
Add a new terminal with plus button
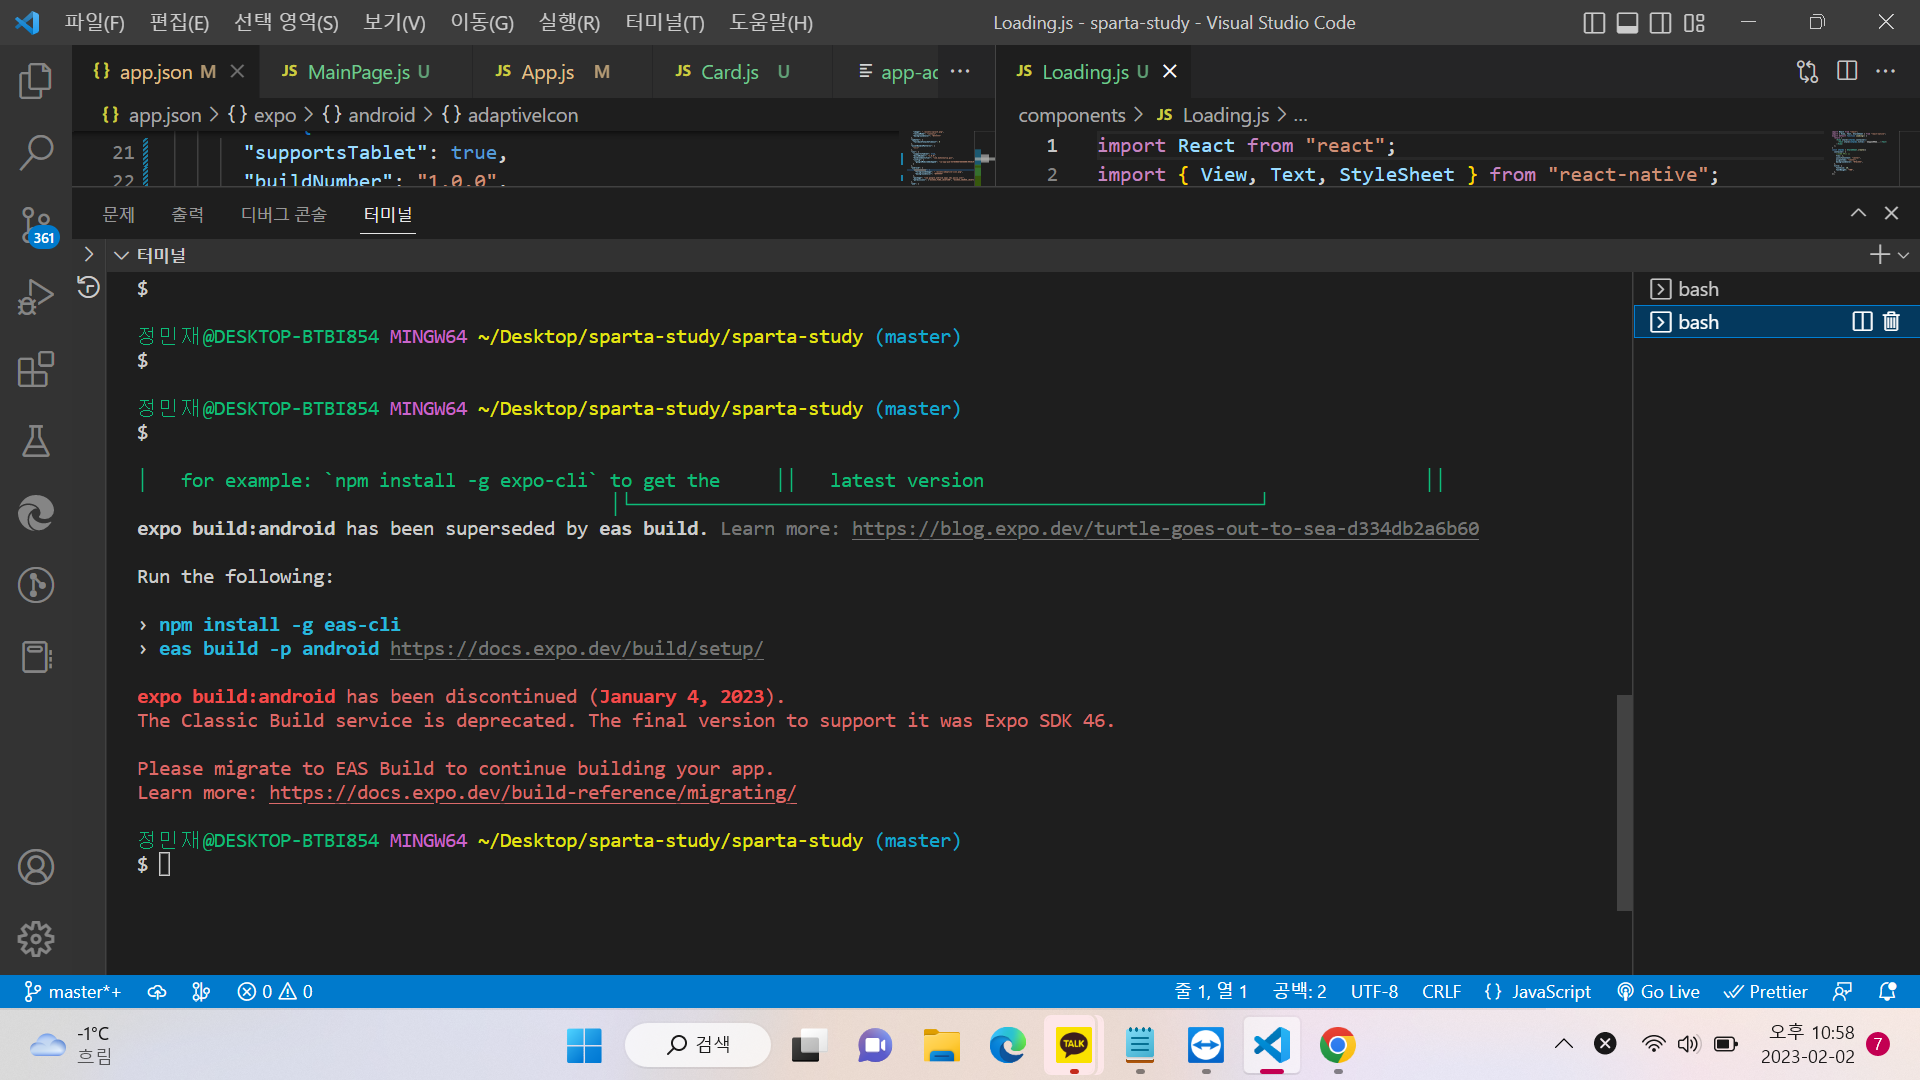[1880, 255]
